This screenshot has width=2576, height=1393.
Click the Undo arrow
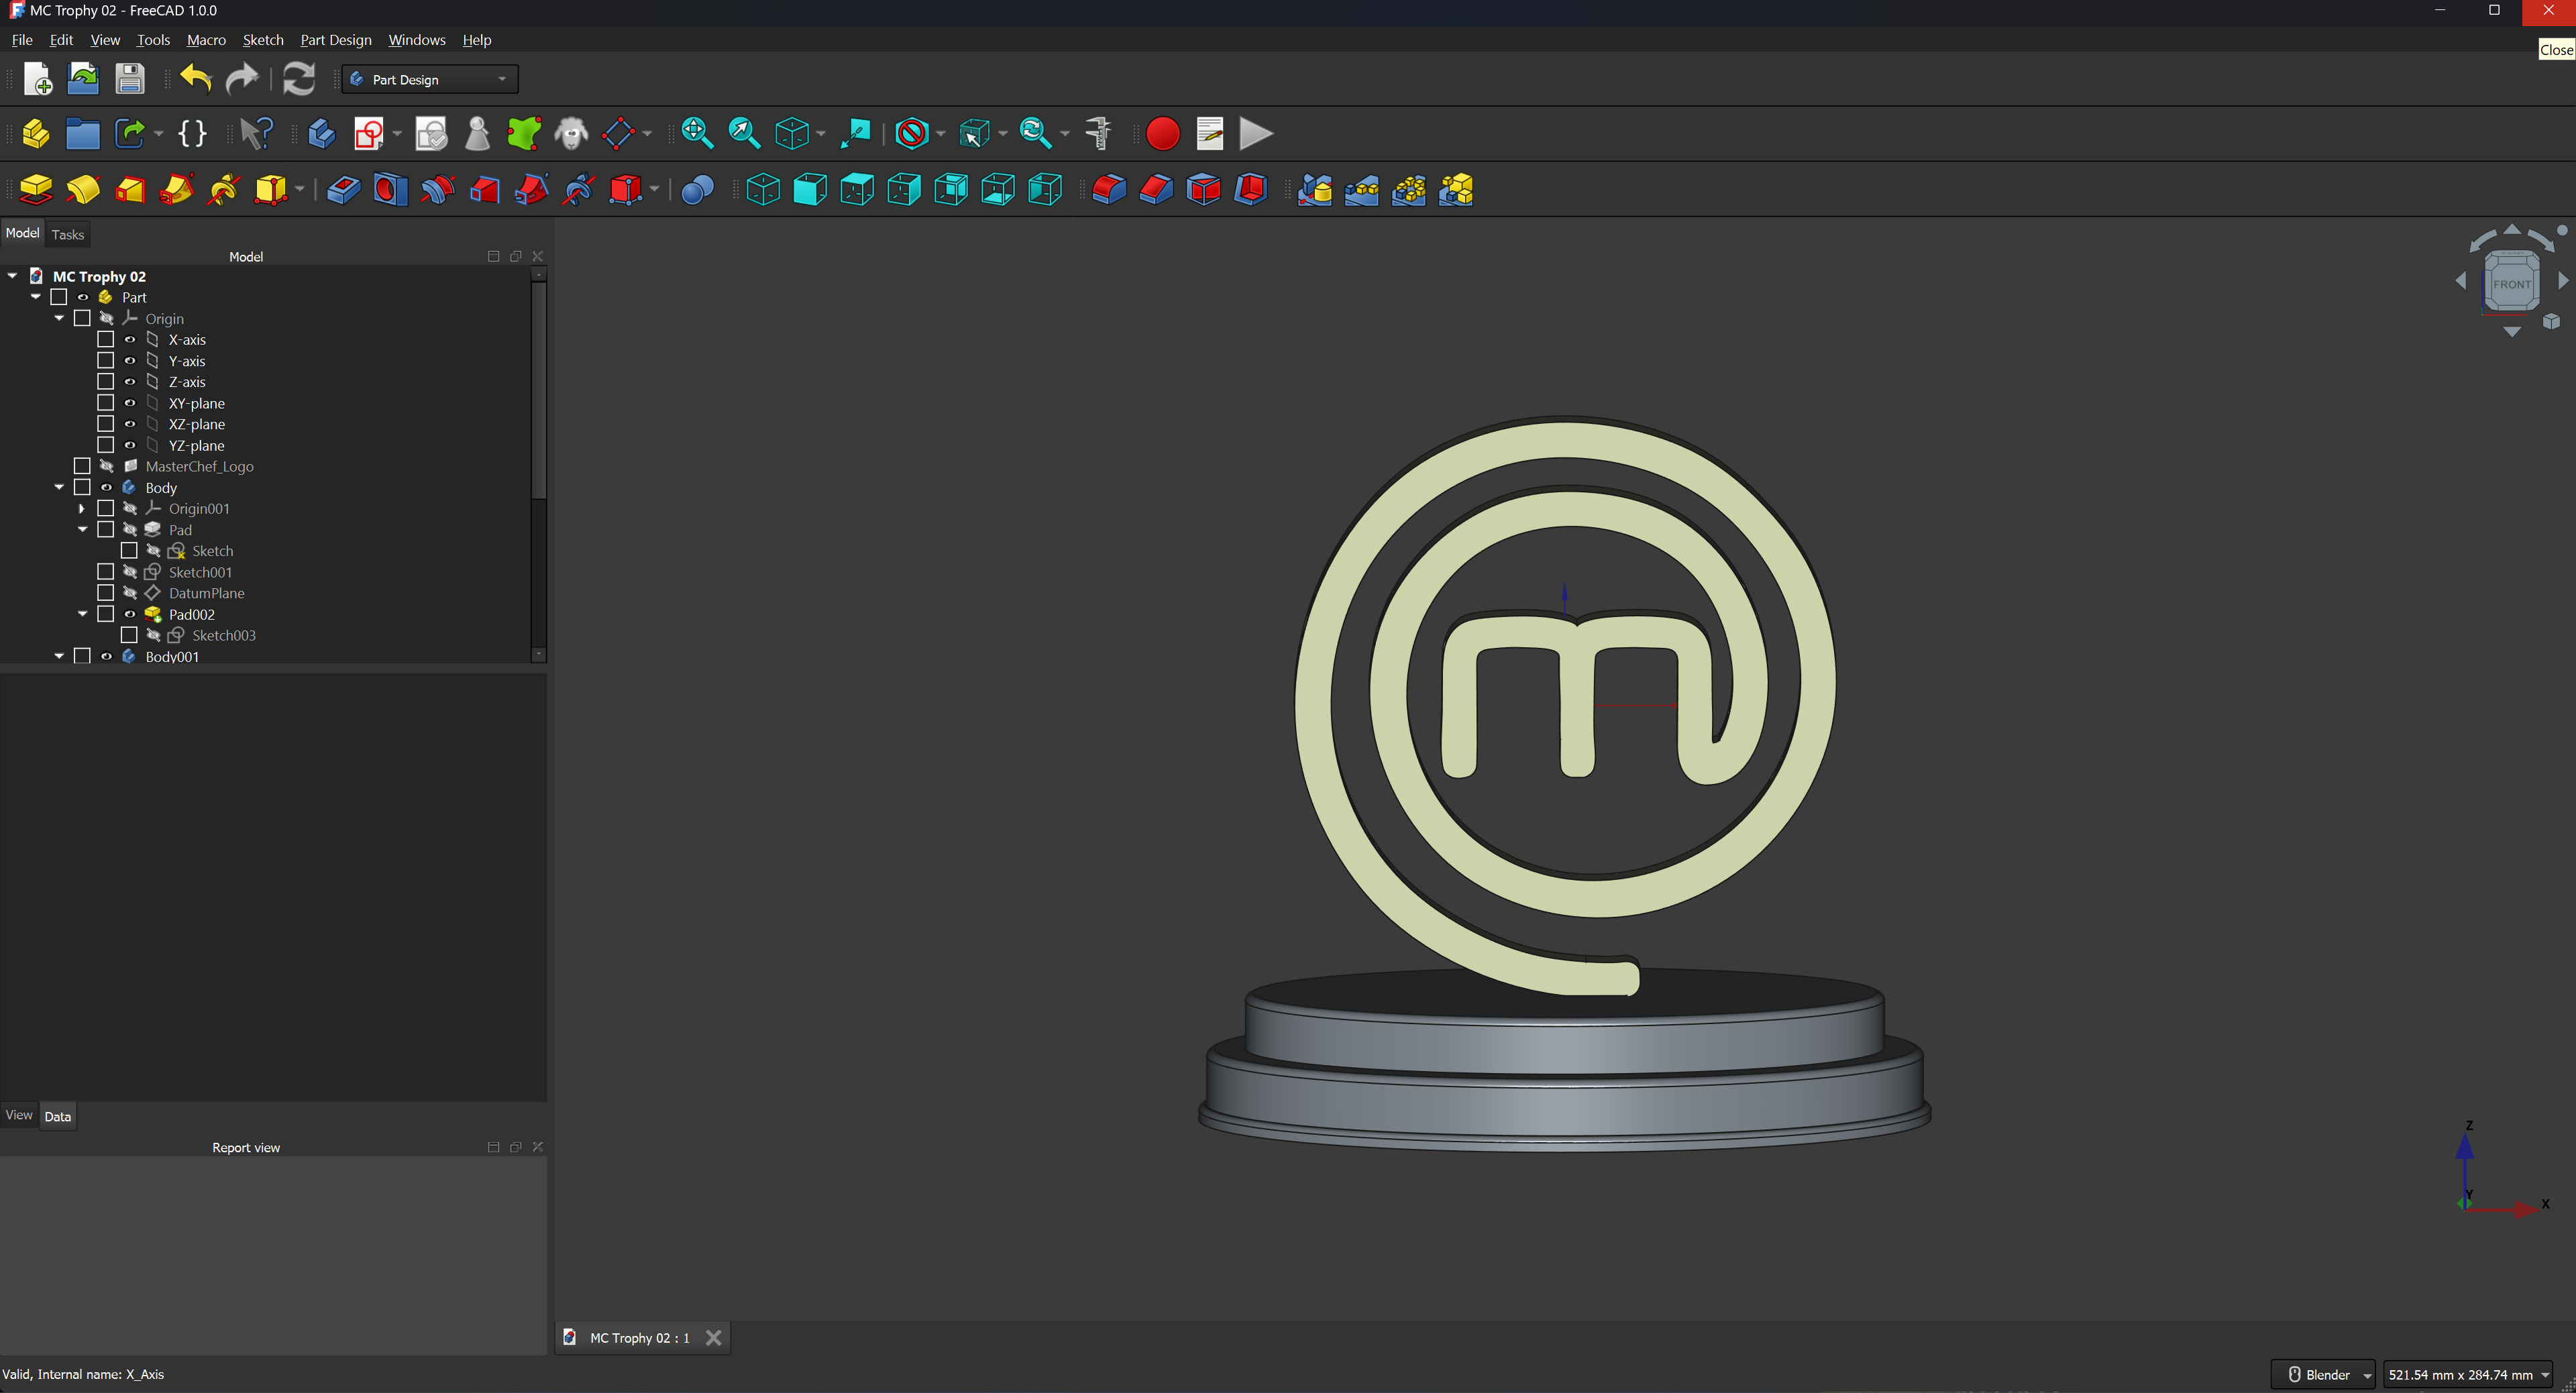[x=195, y=78]
